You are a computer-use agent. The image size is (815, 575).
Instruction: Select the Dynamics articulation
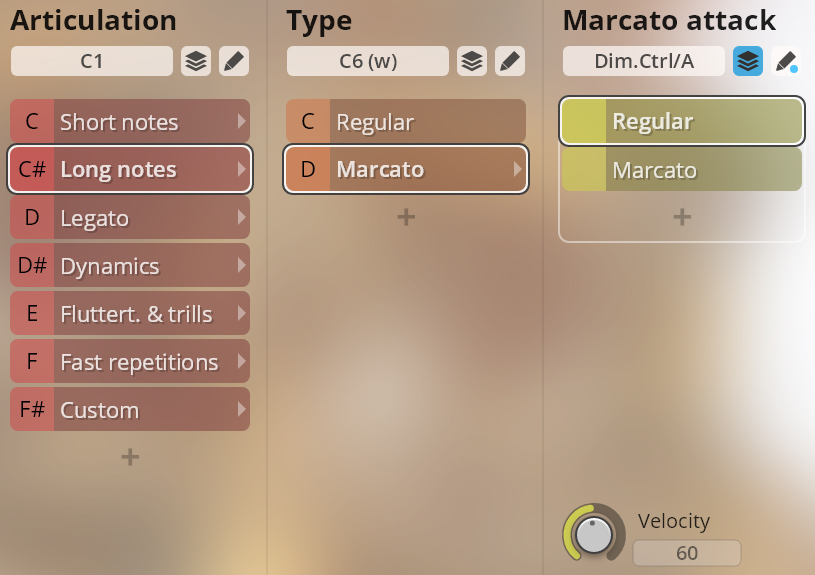tap(130, 266)
